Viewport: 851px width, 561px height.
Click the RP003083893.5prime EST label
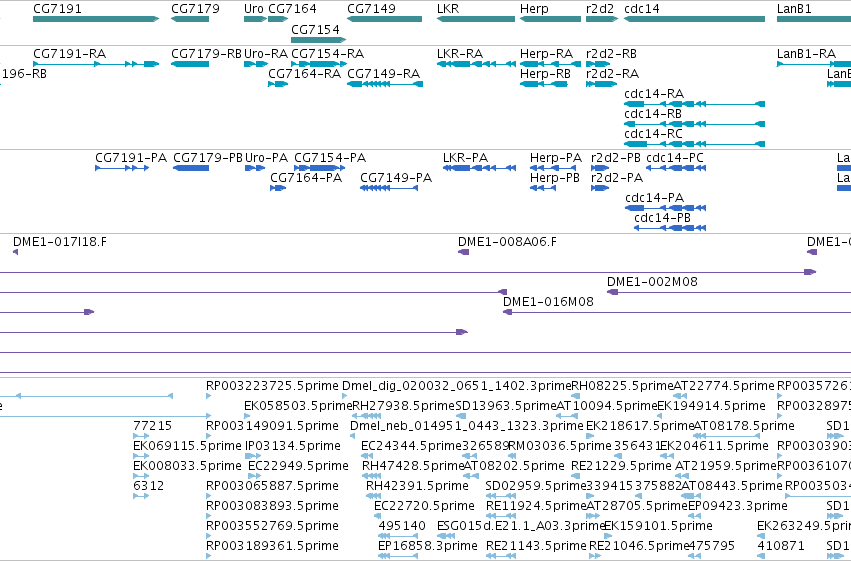(272, 507)
